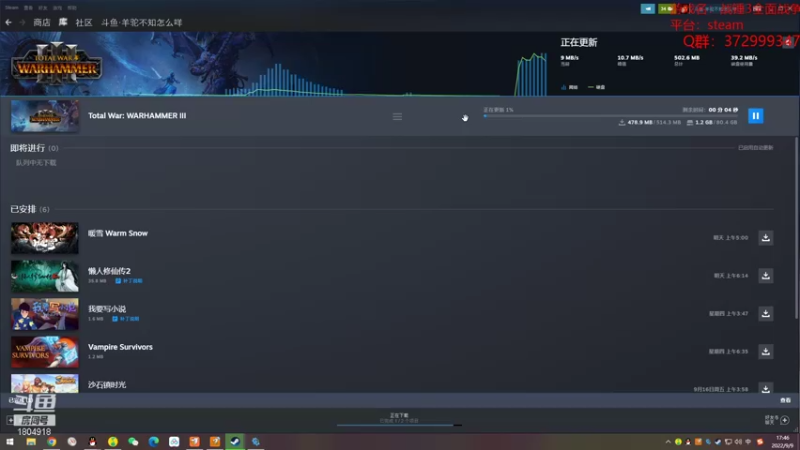Pause the Total War: WARHAMMER III update
Image resolution: width=800 pixels, height=450 pixels.
click(756, 116)
